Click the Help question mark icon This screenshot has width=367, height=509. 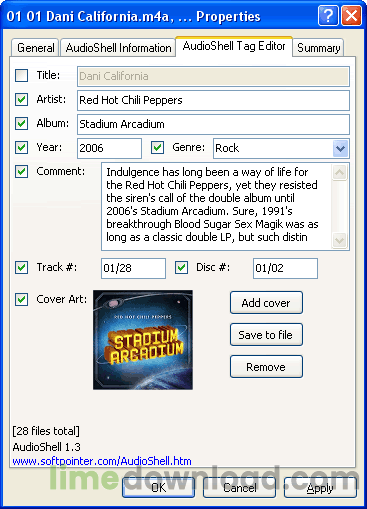pos(328,15)
